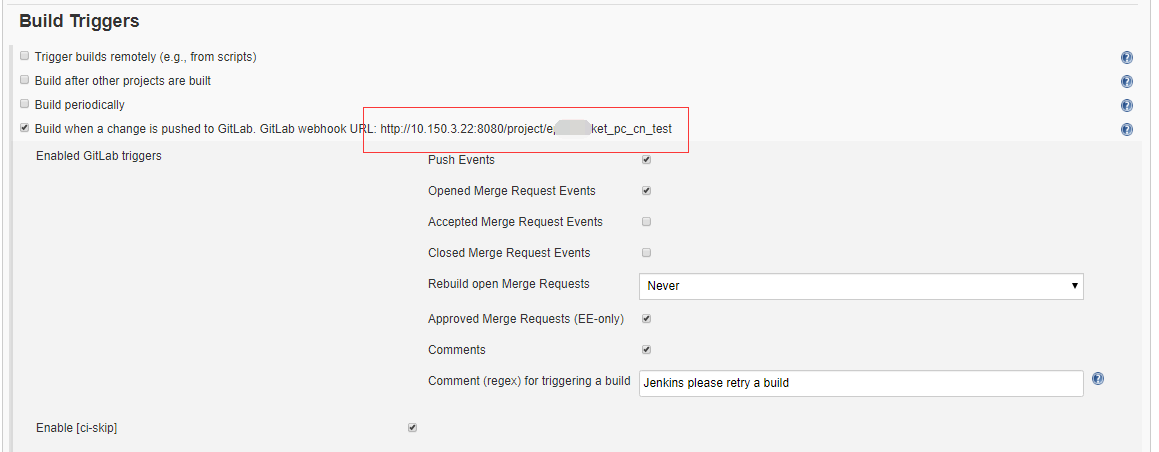Enable Accepted Merge Request Events trigger
The width and height of the screenshot is (1159, 452).
647,221
